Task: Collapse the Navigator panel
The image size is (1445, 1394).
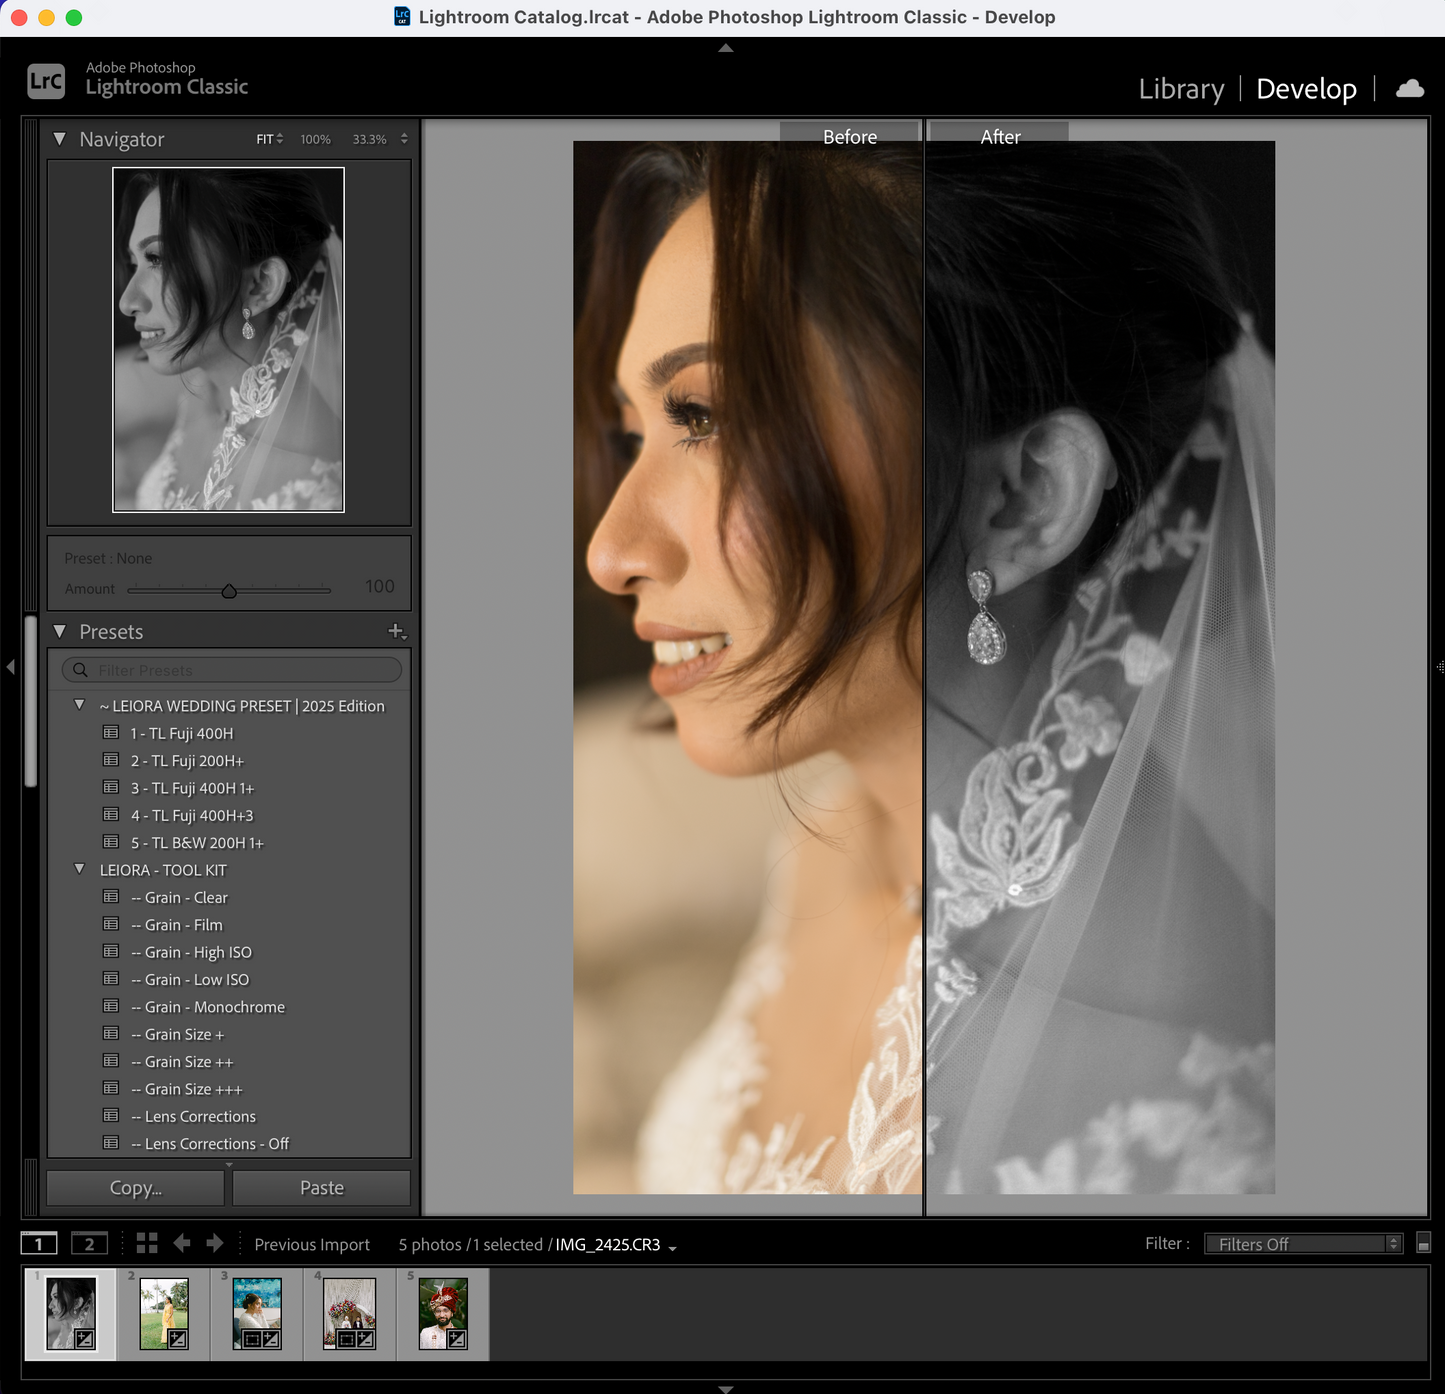Action: click(x=60, y=139)
